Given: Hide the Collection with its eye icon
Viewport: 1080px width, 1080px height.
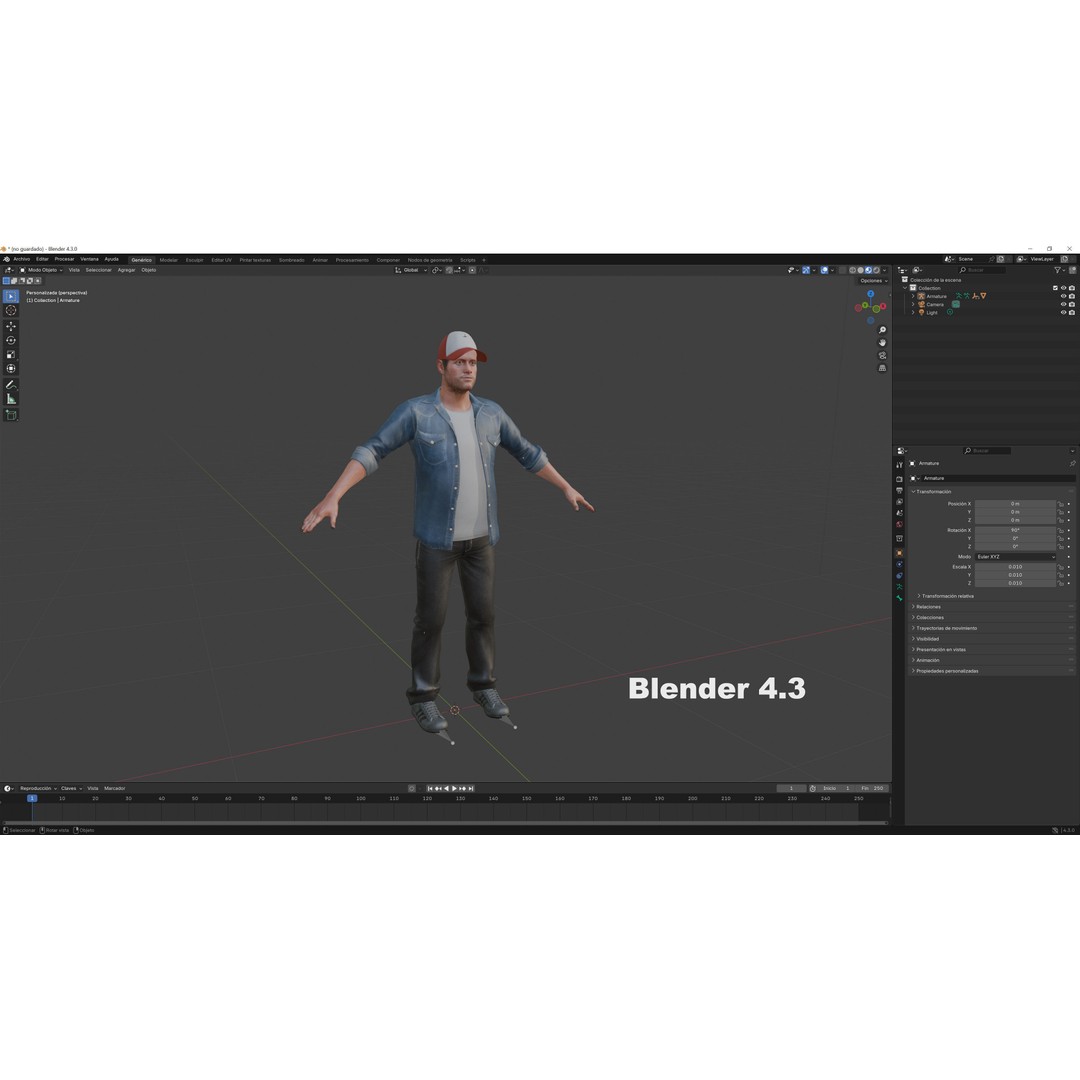Looking at the screenshot, I should pyautogui.click(x=1063, y=288).
